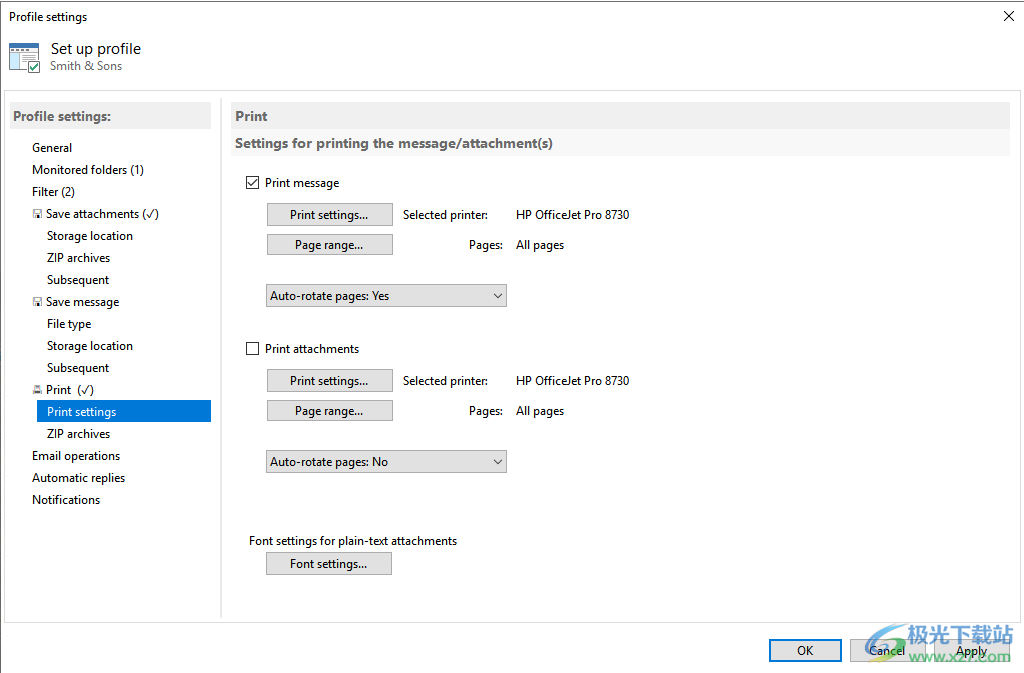Open the Notifications settings page
The image size is (1024, 673).
[x=66, y=500]
